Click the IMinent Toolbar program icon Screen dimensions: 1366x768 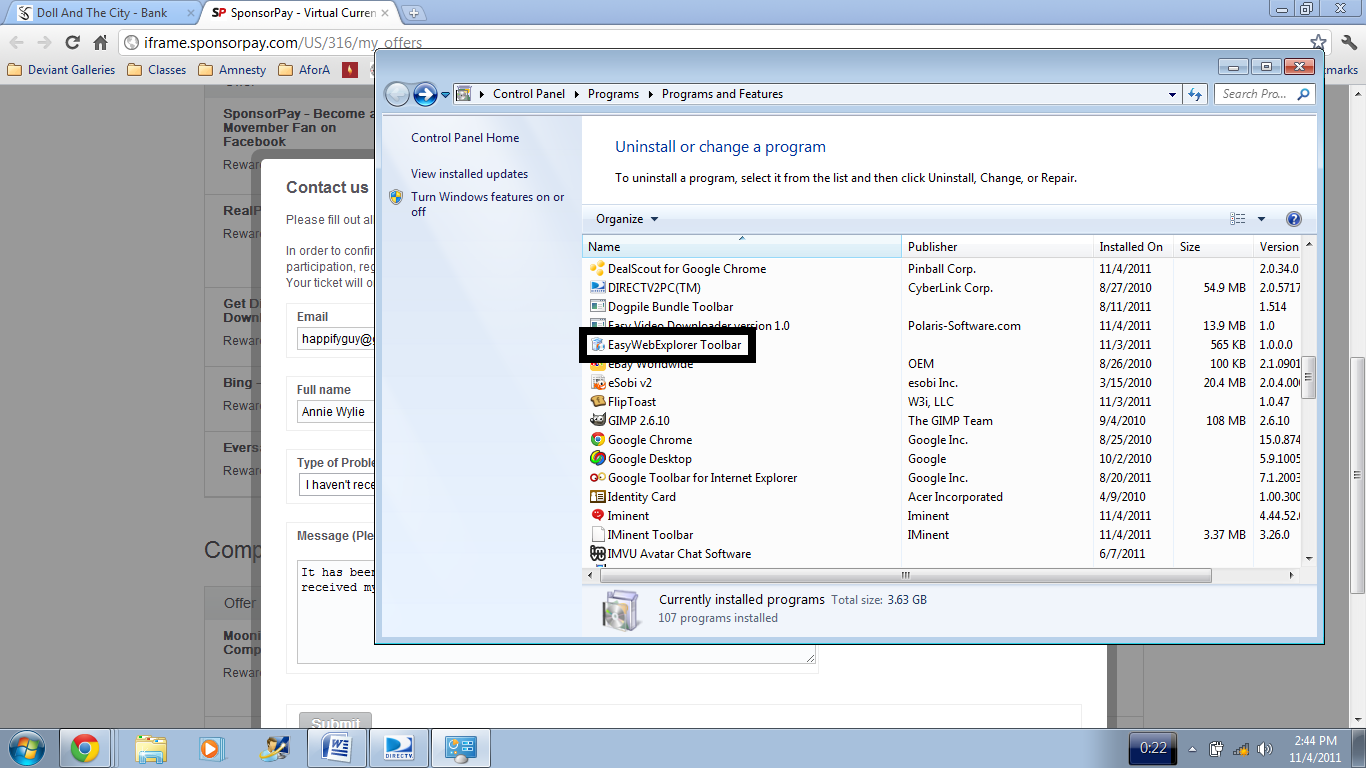coord(598,535)
